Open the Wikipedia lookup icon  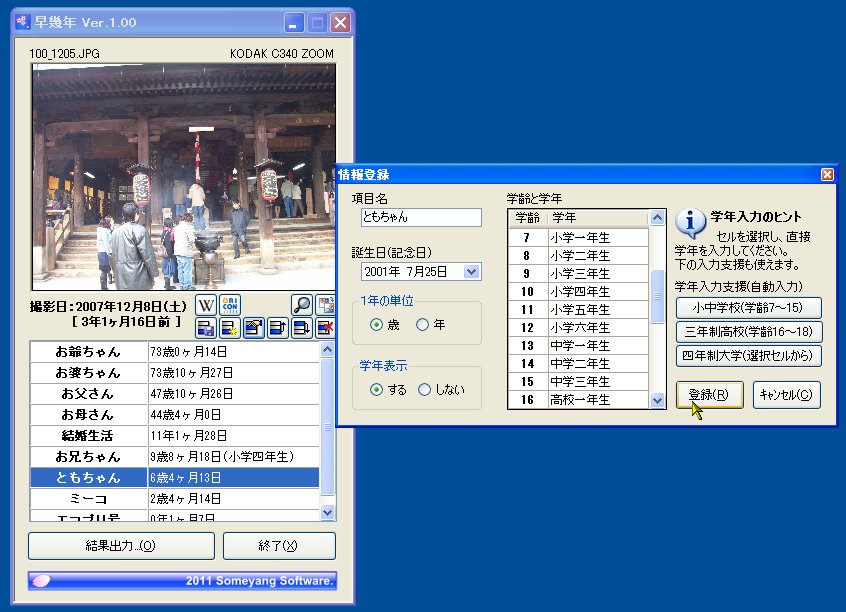(x=206, y=304)
